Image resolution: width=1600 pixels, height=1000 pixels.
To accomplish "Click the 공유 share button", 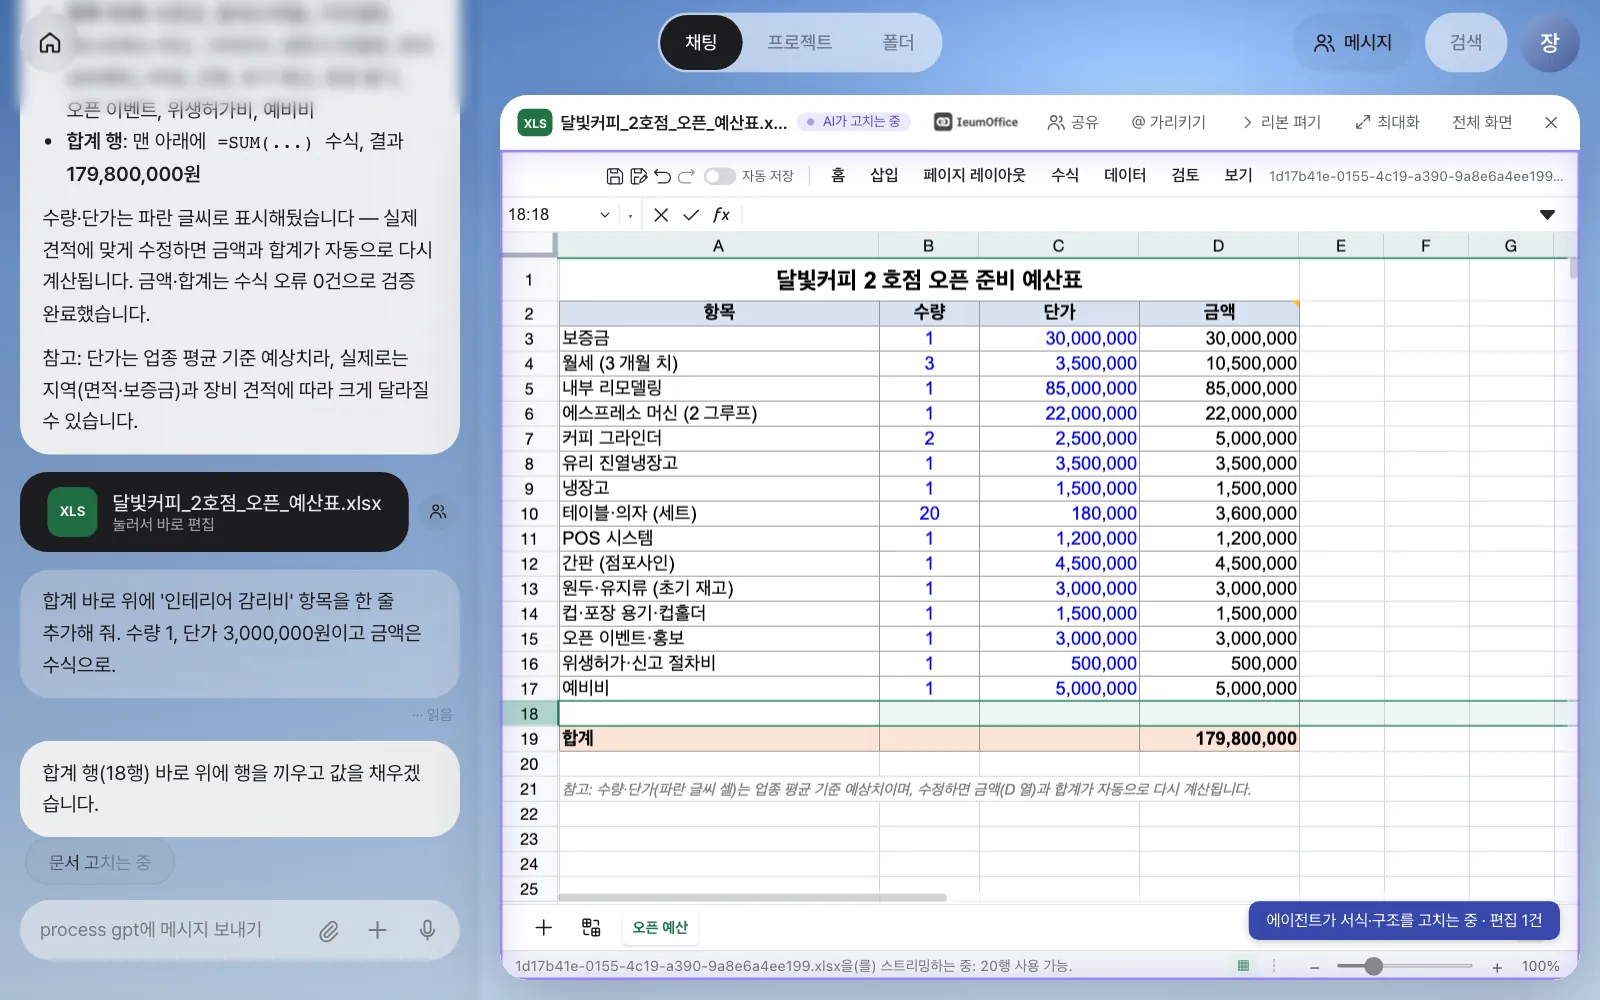I will pos(1073,122).
